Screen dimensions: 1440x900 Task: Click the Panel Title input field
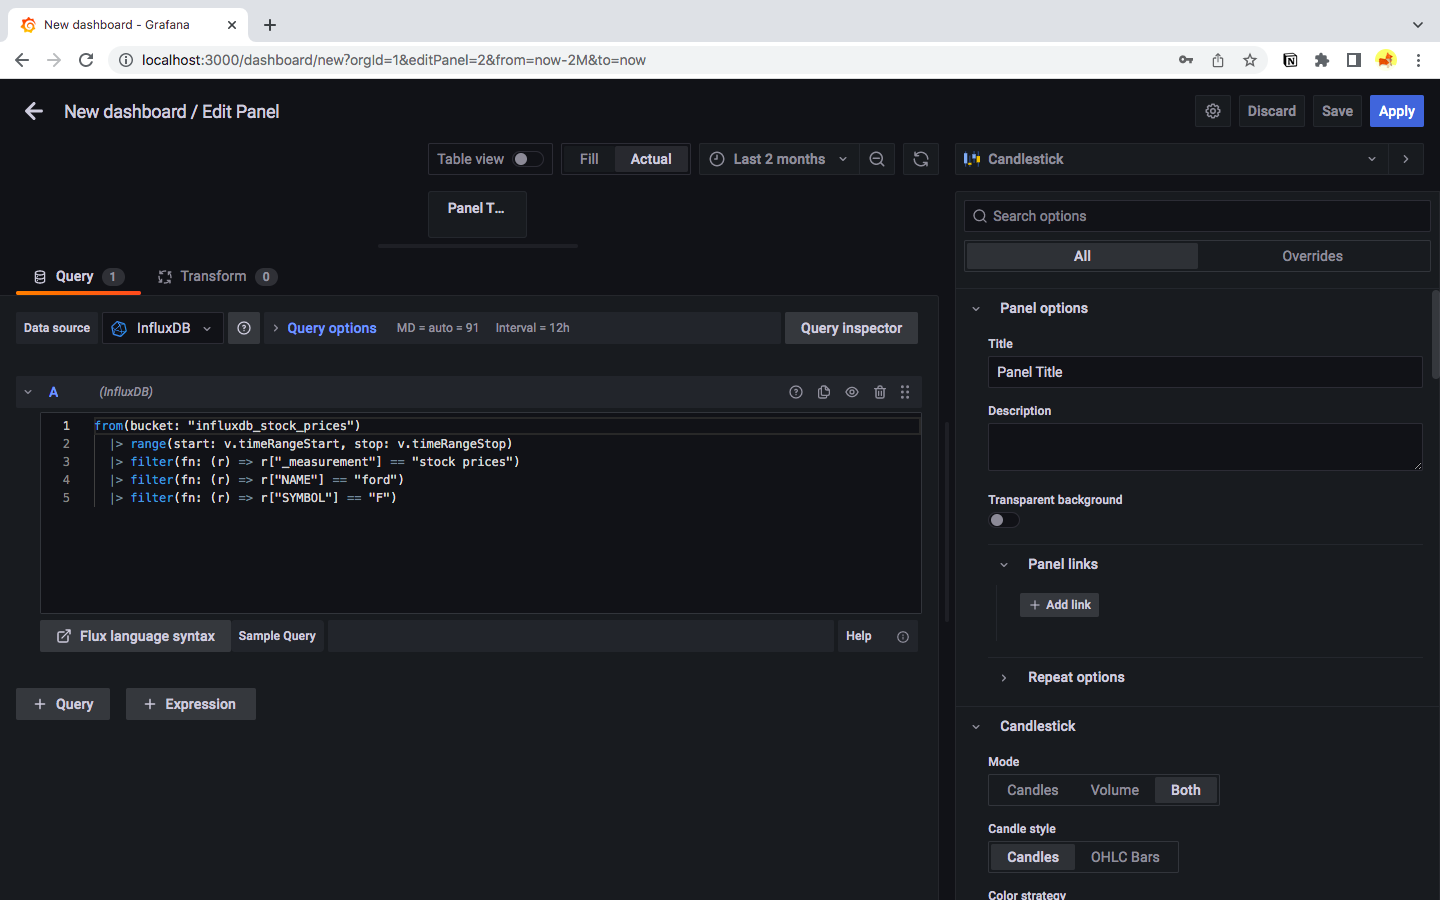pyautogui.click(x=1205, y=372)
